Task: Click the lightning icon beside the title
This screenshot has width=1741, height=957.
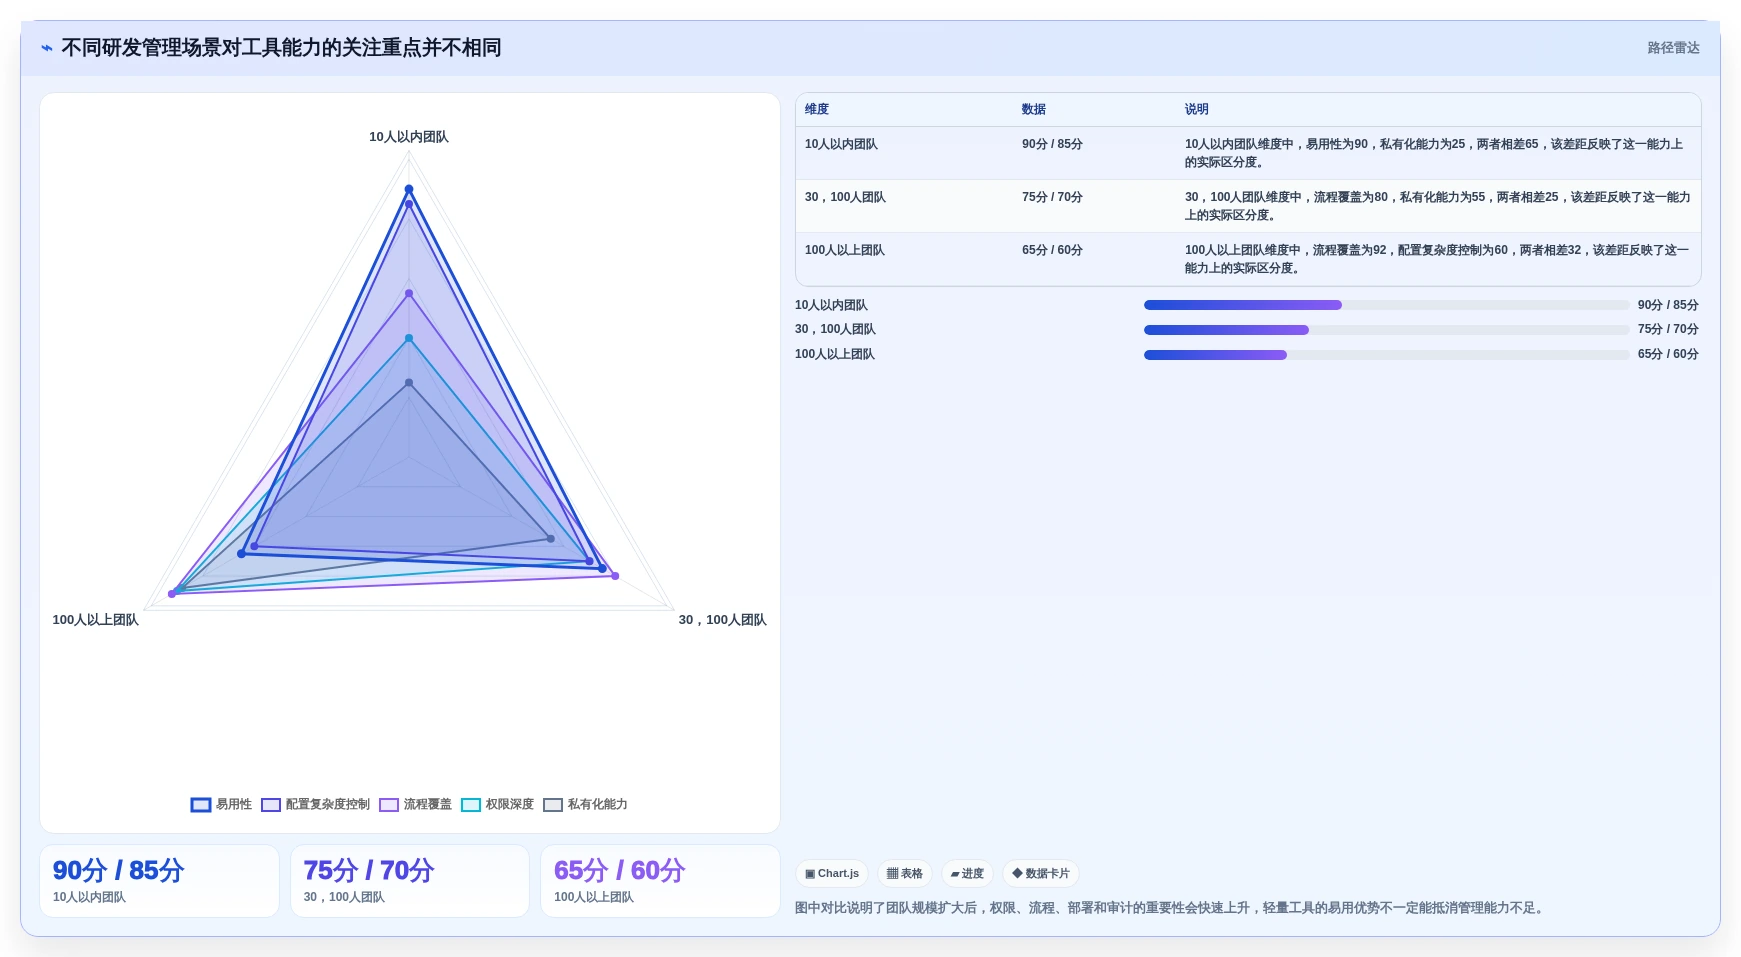Action: tap(46, 48)
